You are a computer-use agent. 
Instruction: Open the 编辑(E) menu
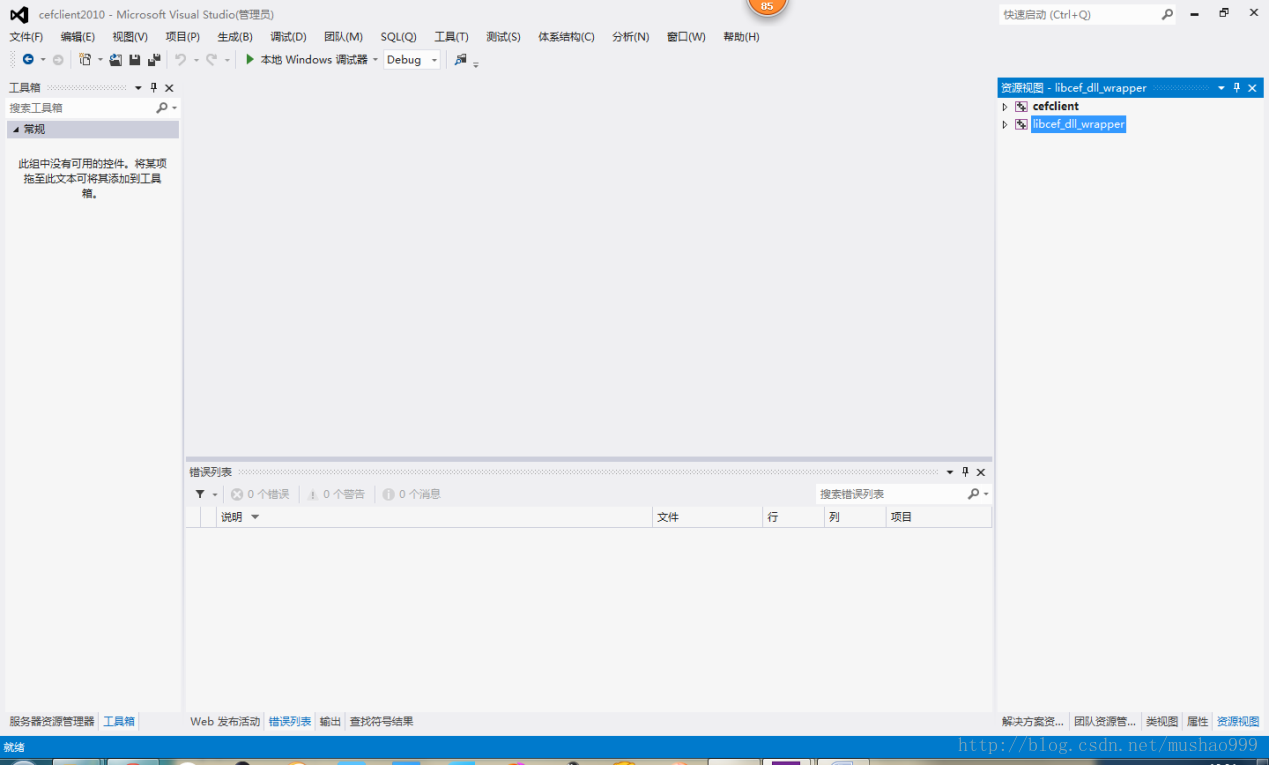(78, 37)
